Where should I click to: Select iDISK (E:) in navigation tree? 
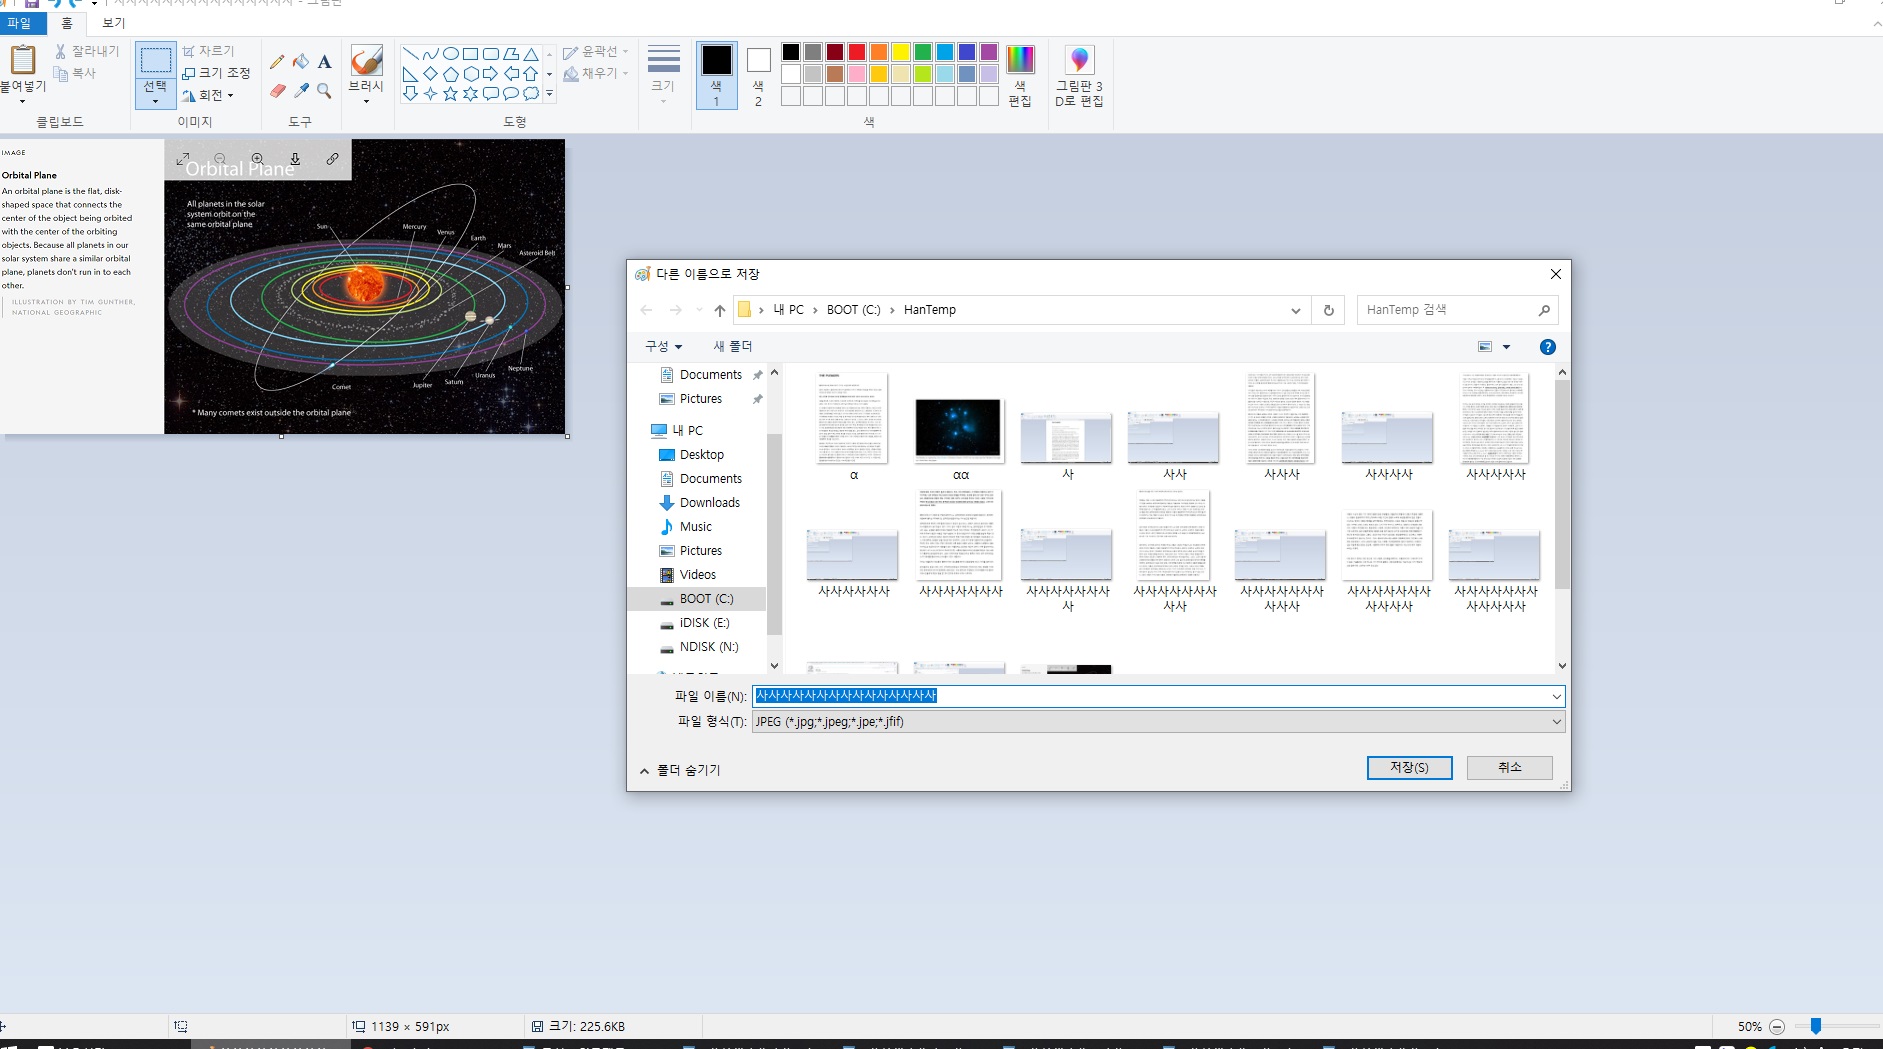pyautogui.click(x=704, y=623)
